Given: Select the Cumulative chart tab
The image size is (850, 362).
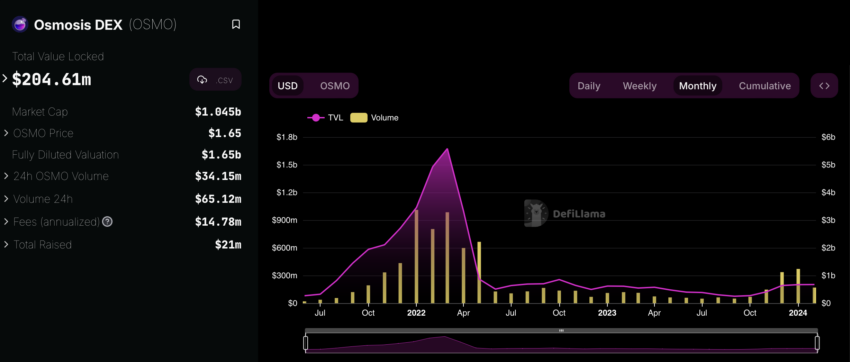Looking at the screenshot, I should [764, 86].
